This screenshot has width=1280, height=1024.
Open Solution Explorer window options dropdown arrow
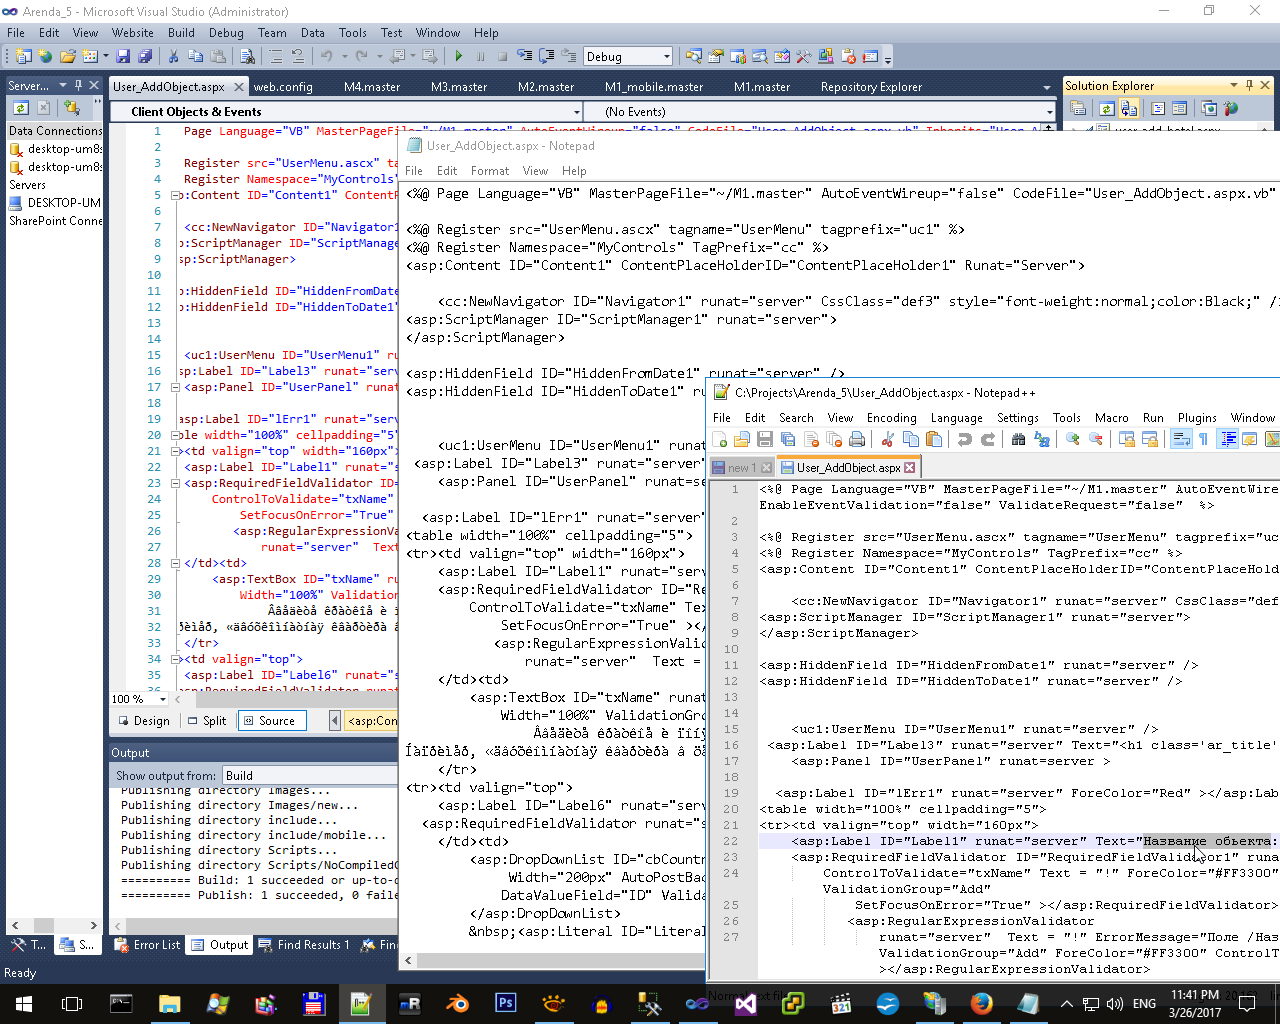coord(1233,85)
